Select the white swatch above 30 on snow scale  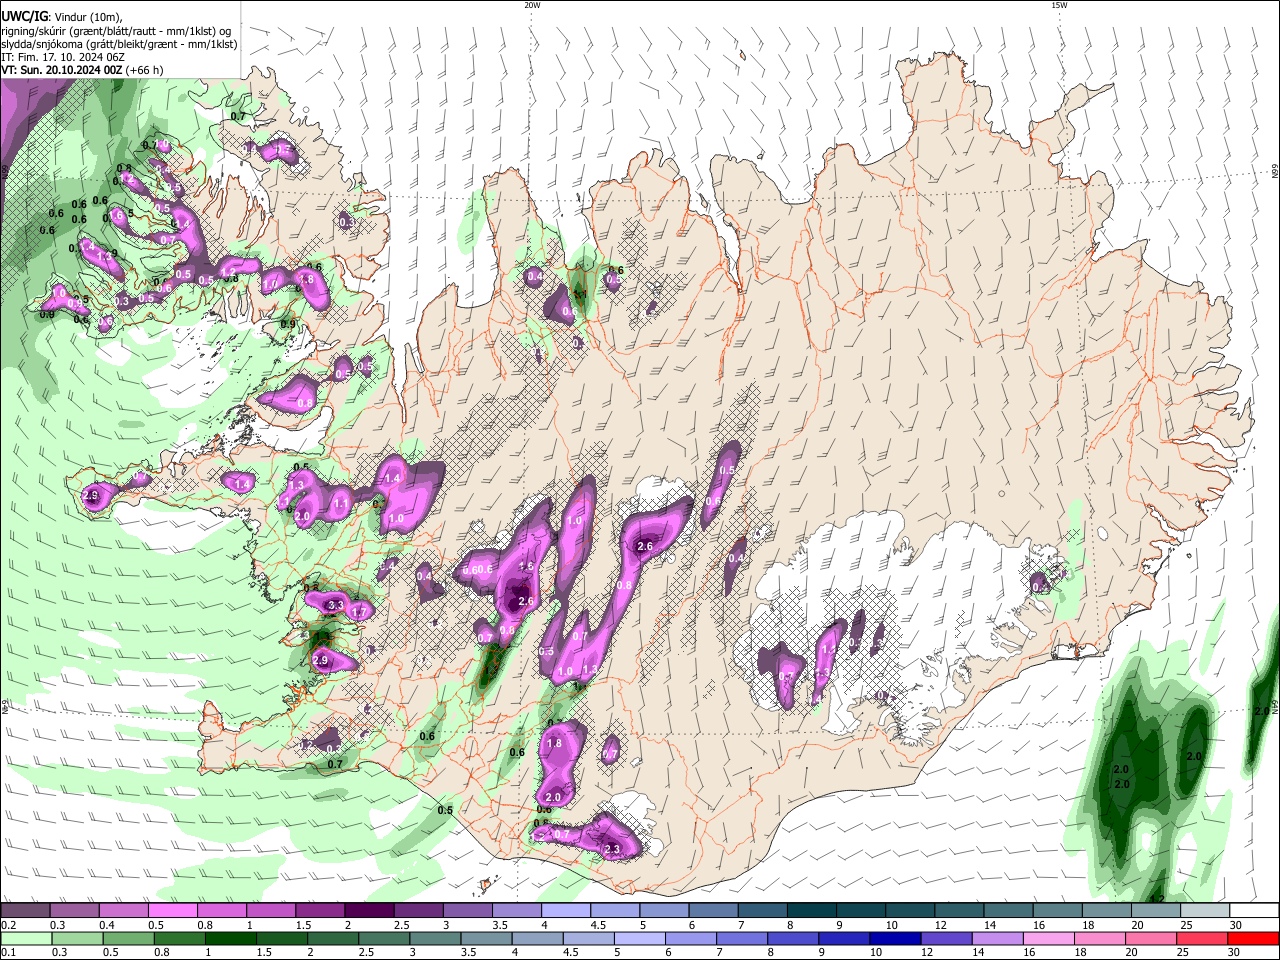1254,910
